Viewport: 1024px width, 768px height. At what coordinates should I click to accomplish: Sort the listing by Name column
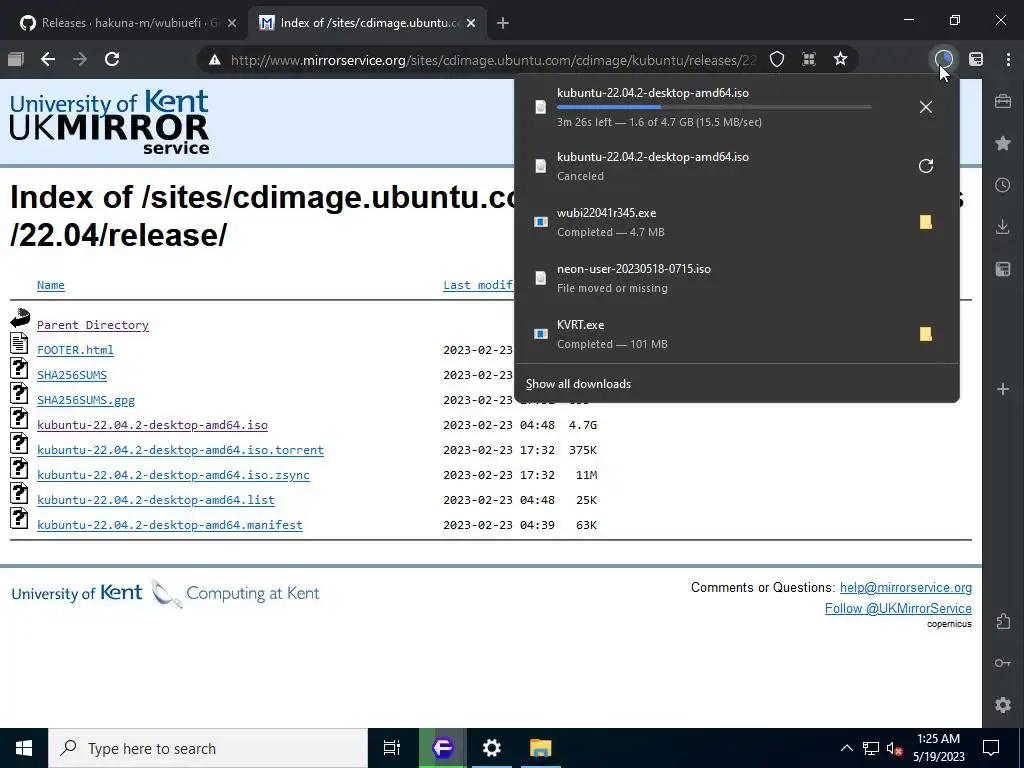[51, 285]
